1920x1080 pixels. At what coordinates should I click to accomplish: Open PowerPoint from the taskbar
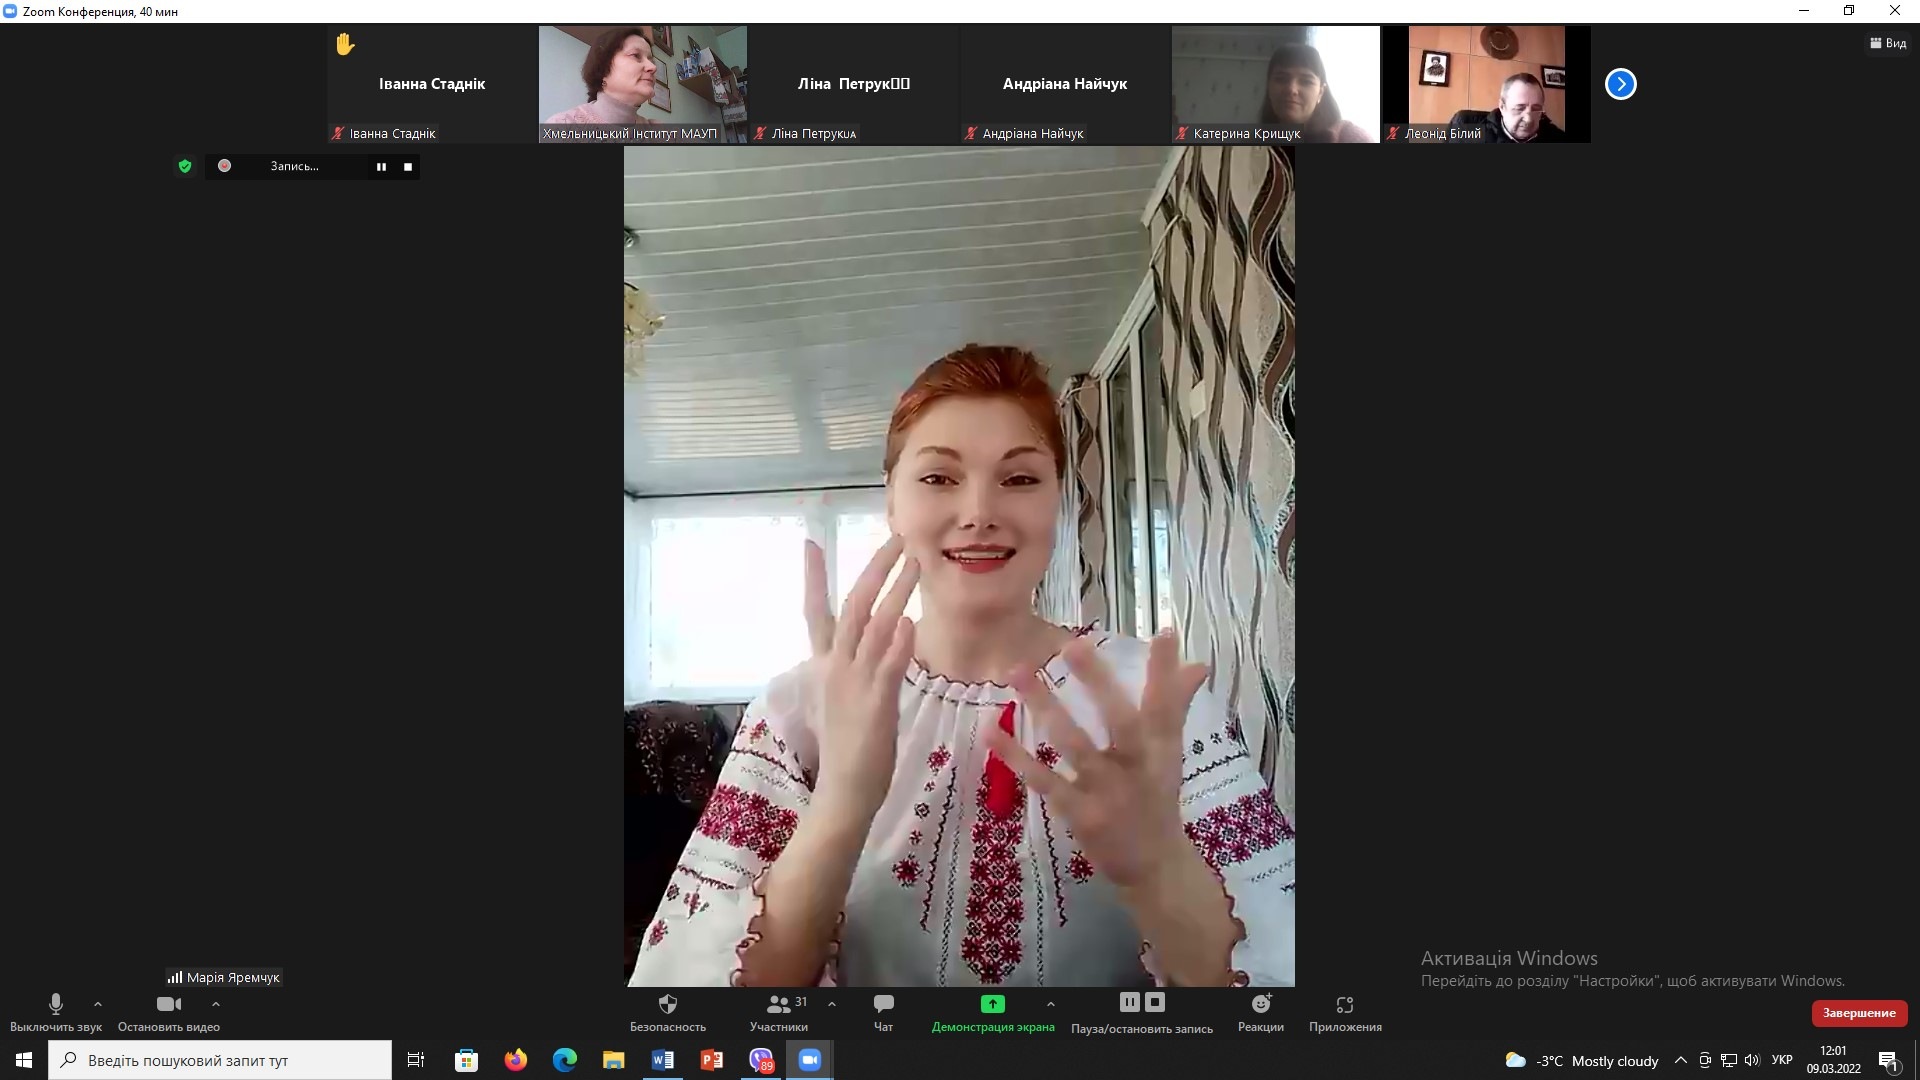[x=711, y=1060]
